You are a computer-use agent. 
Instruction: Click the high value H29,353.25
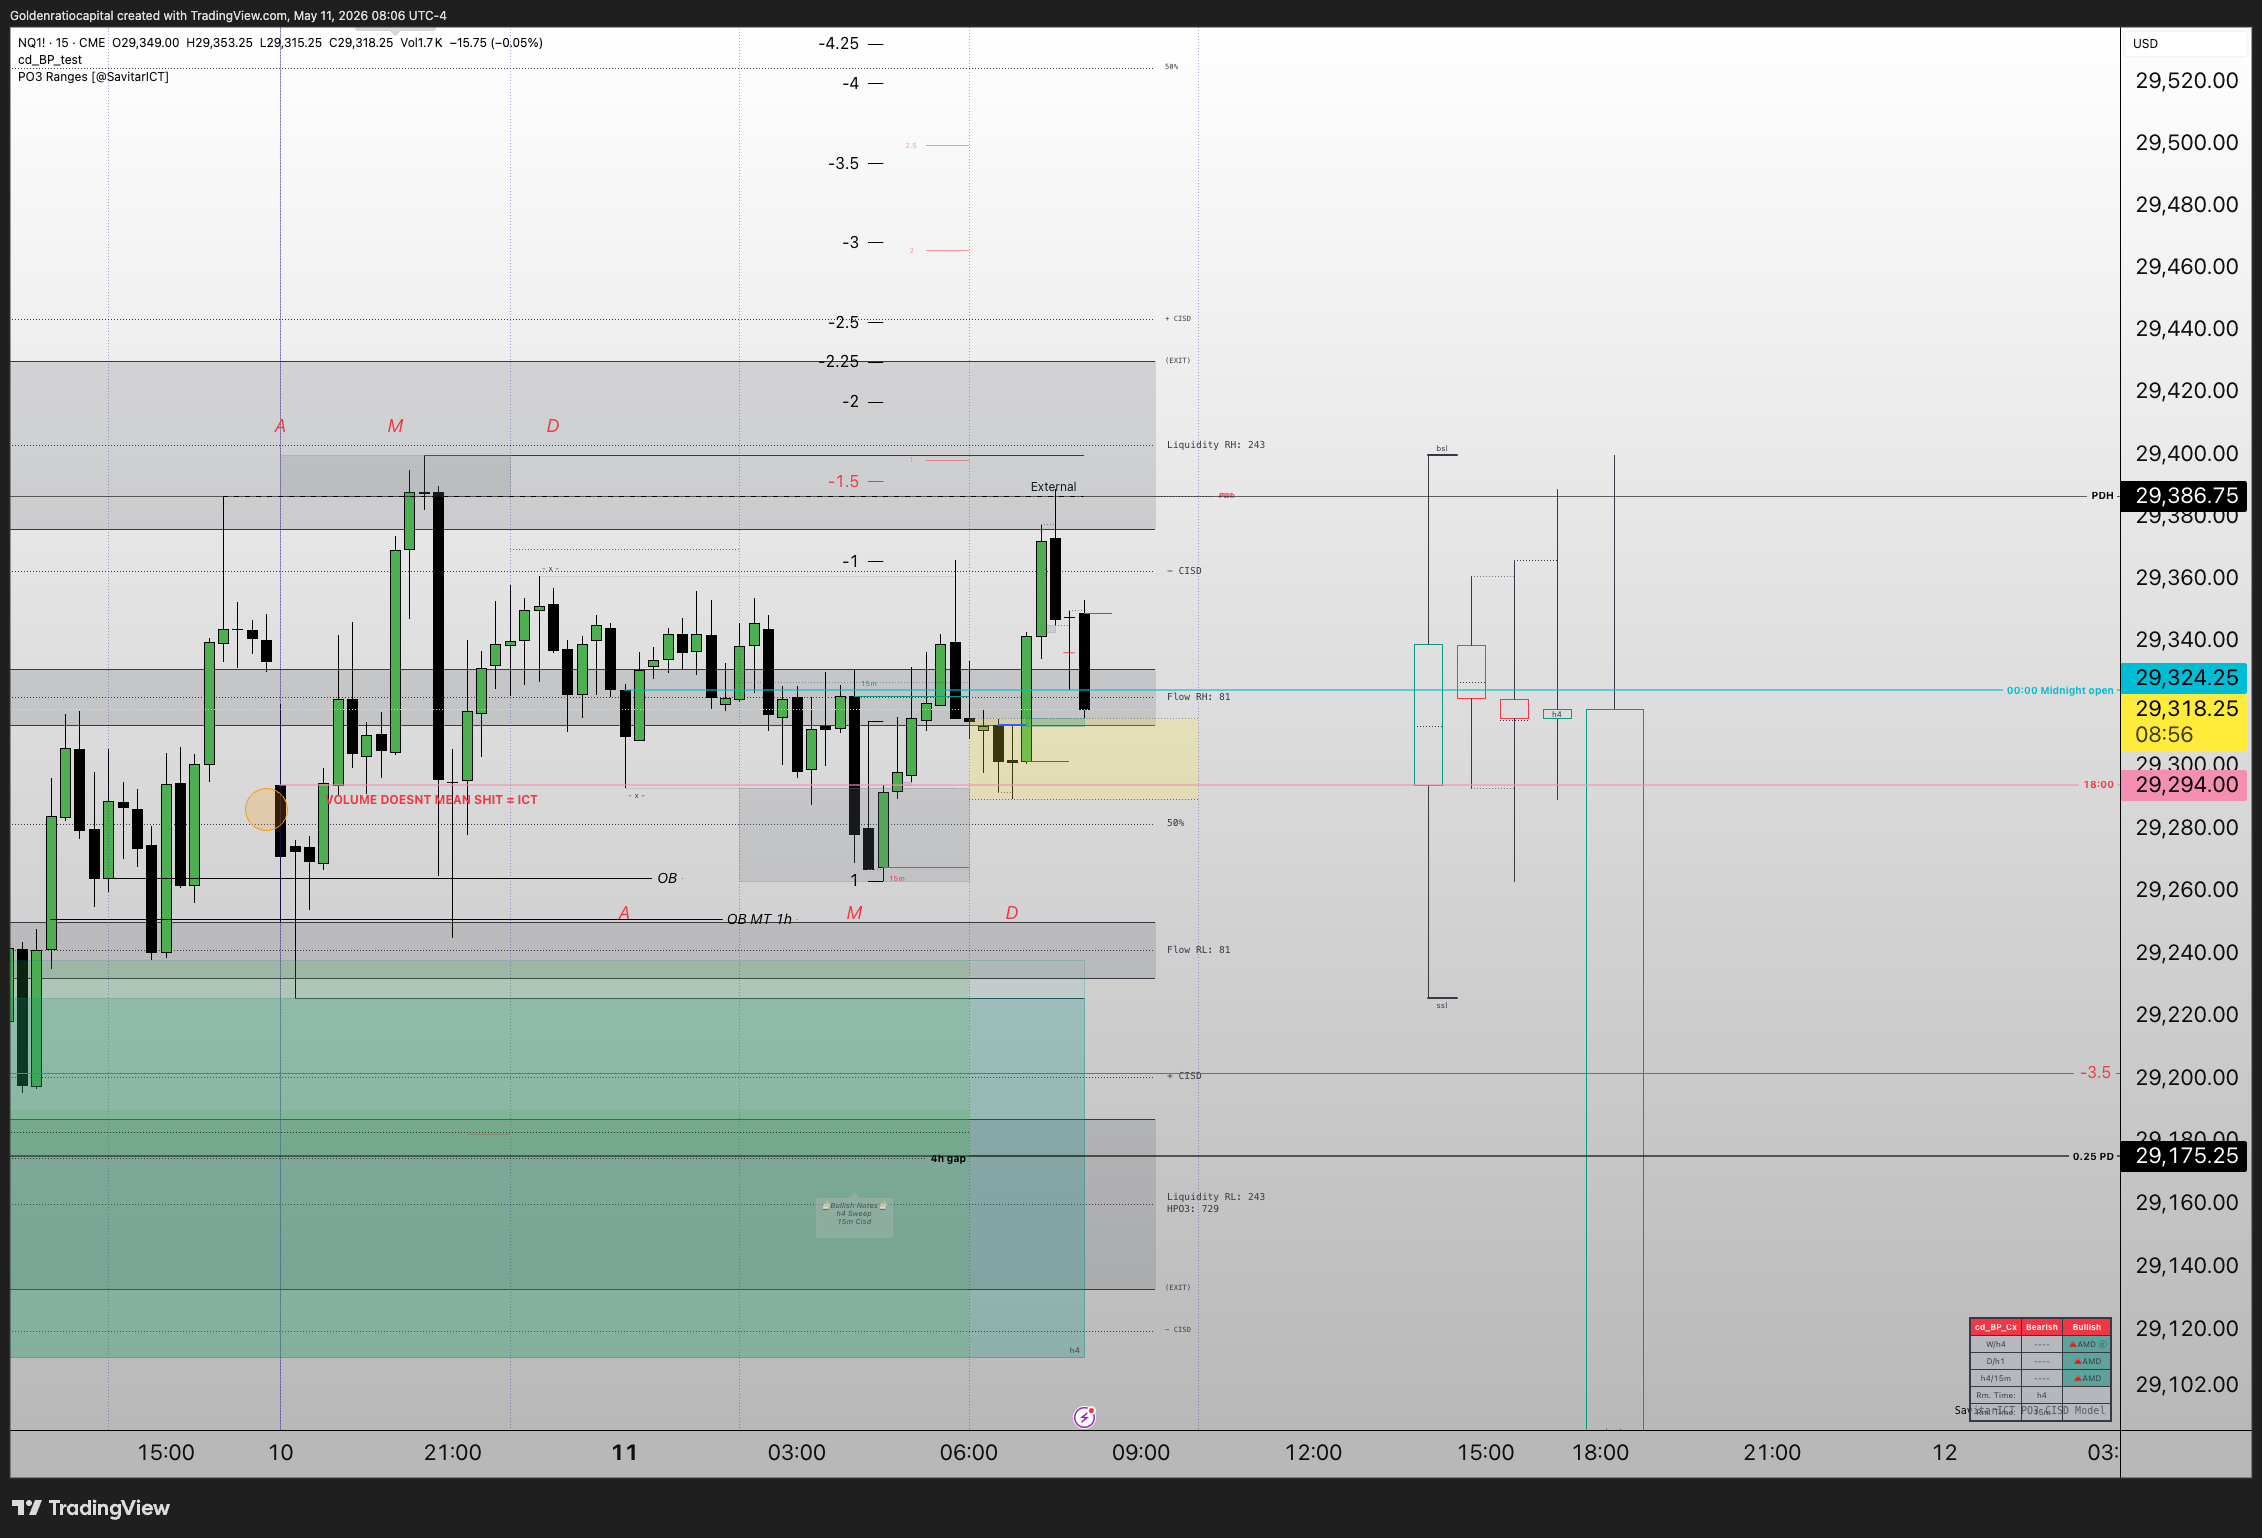pos(219,43)
